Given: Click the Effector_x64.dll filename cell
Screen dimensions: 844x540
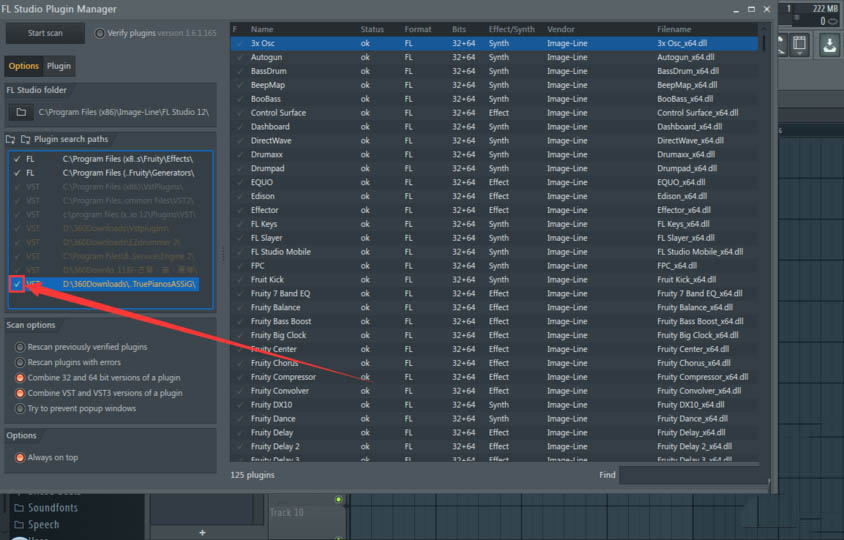Looking at the screenshot, I should pyautogui.click(x=684, y=211).
